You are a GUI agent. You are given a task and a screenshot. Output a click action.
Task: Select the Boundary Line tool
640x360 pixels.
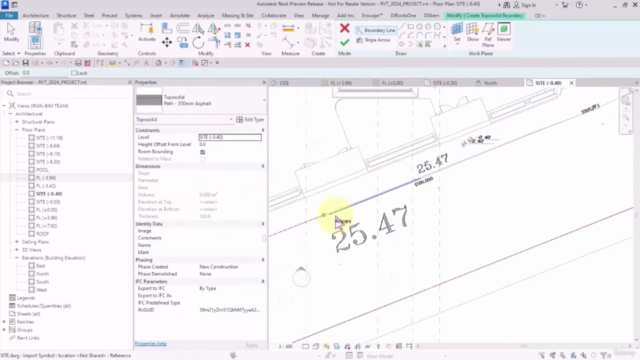coord(376,30)
